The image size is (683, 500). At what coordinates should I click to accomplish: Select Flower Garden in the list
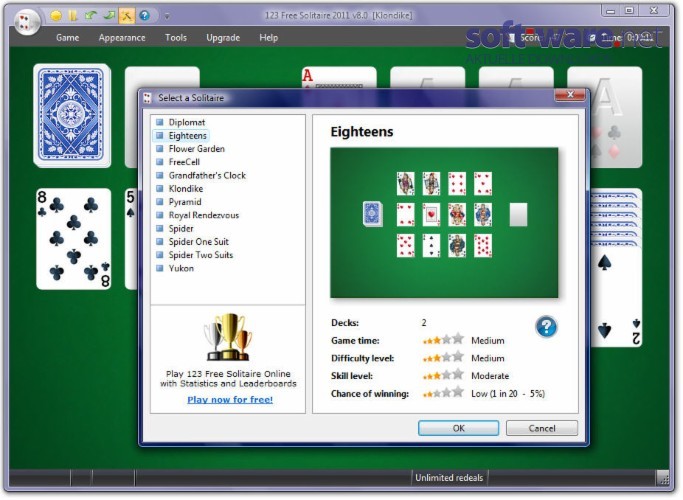coord(196,149)
